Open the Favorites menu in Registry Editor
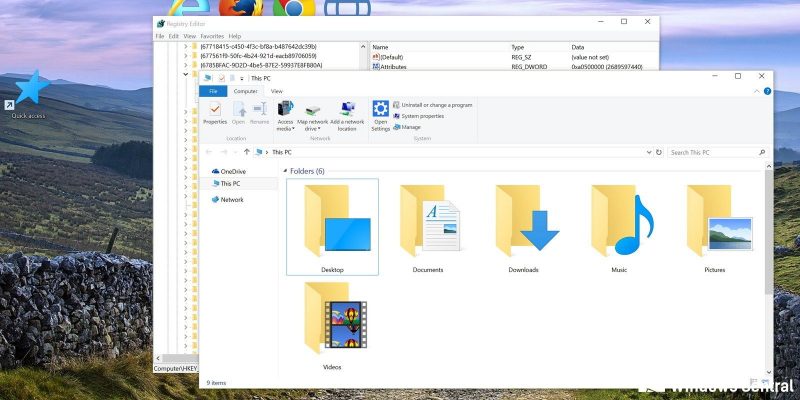This screenshot has height=400, width=800. [211, 36]
